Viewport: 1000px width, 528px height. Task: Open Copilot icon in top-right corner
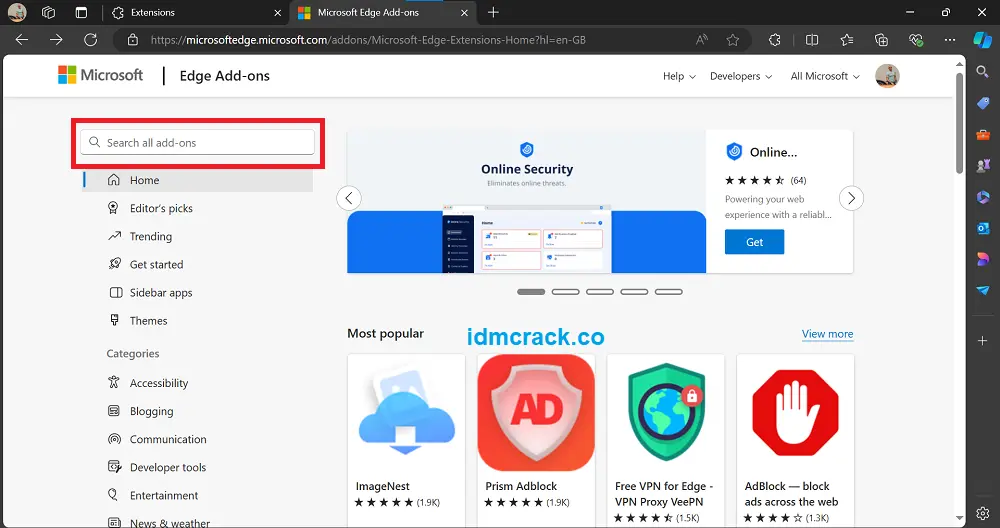(982, 40)
